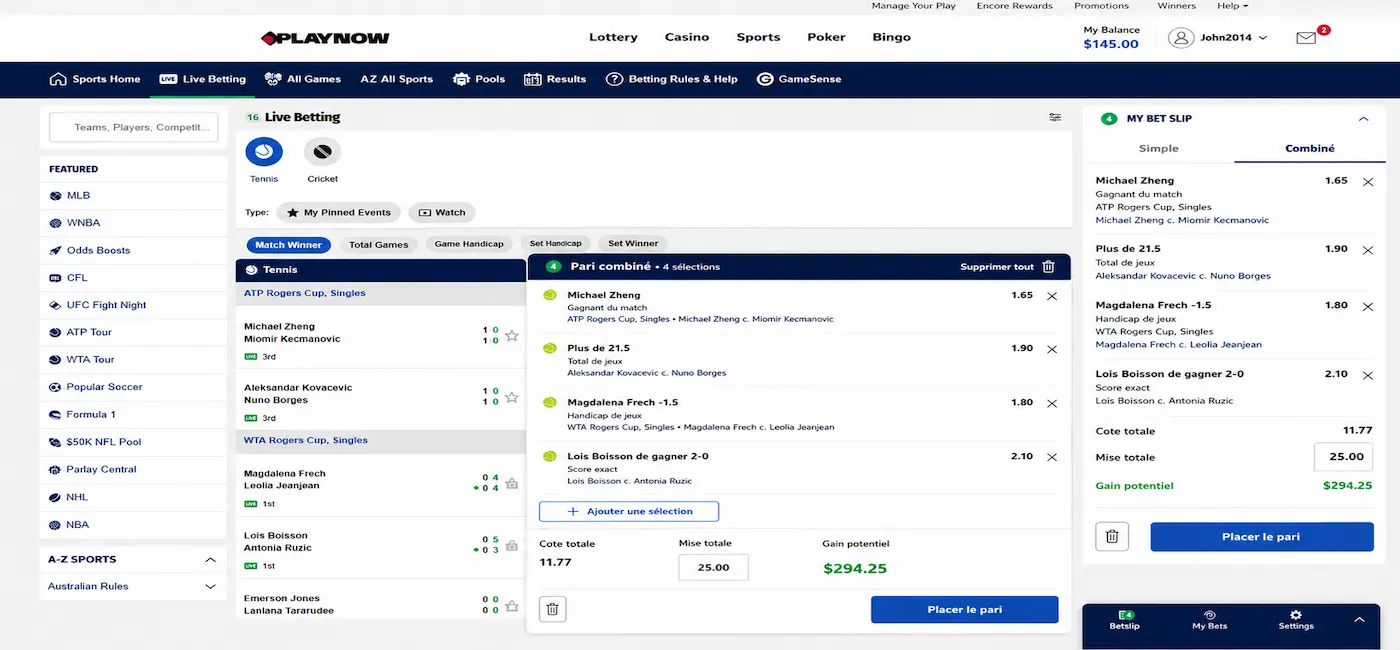Switch to Combiné bet slip tab
Image resolution: width=1400 pixels, height=650 pixels.
pyautogui.click(x=1310, y=148)
